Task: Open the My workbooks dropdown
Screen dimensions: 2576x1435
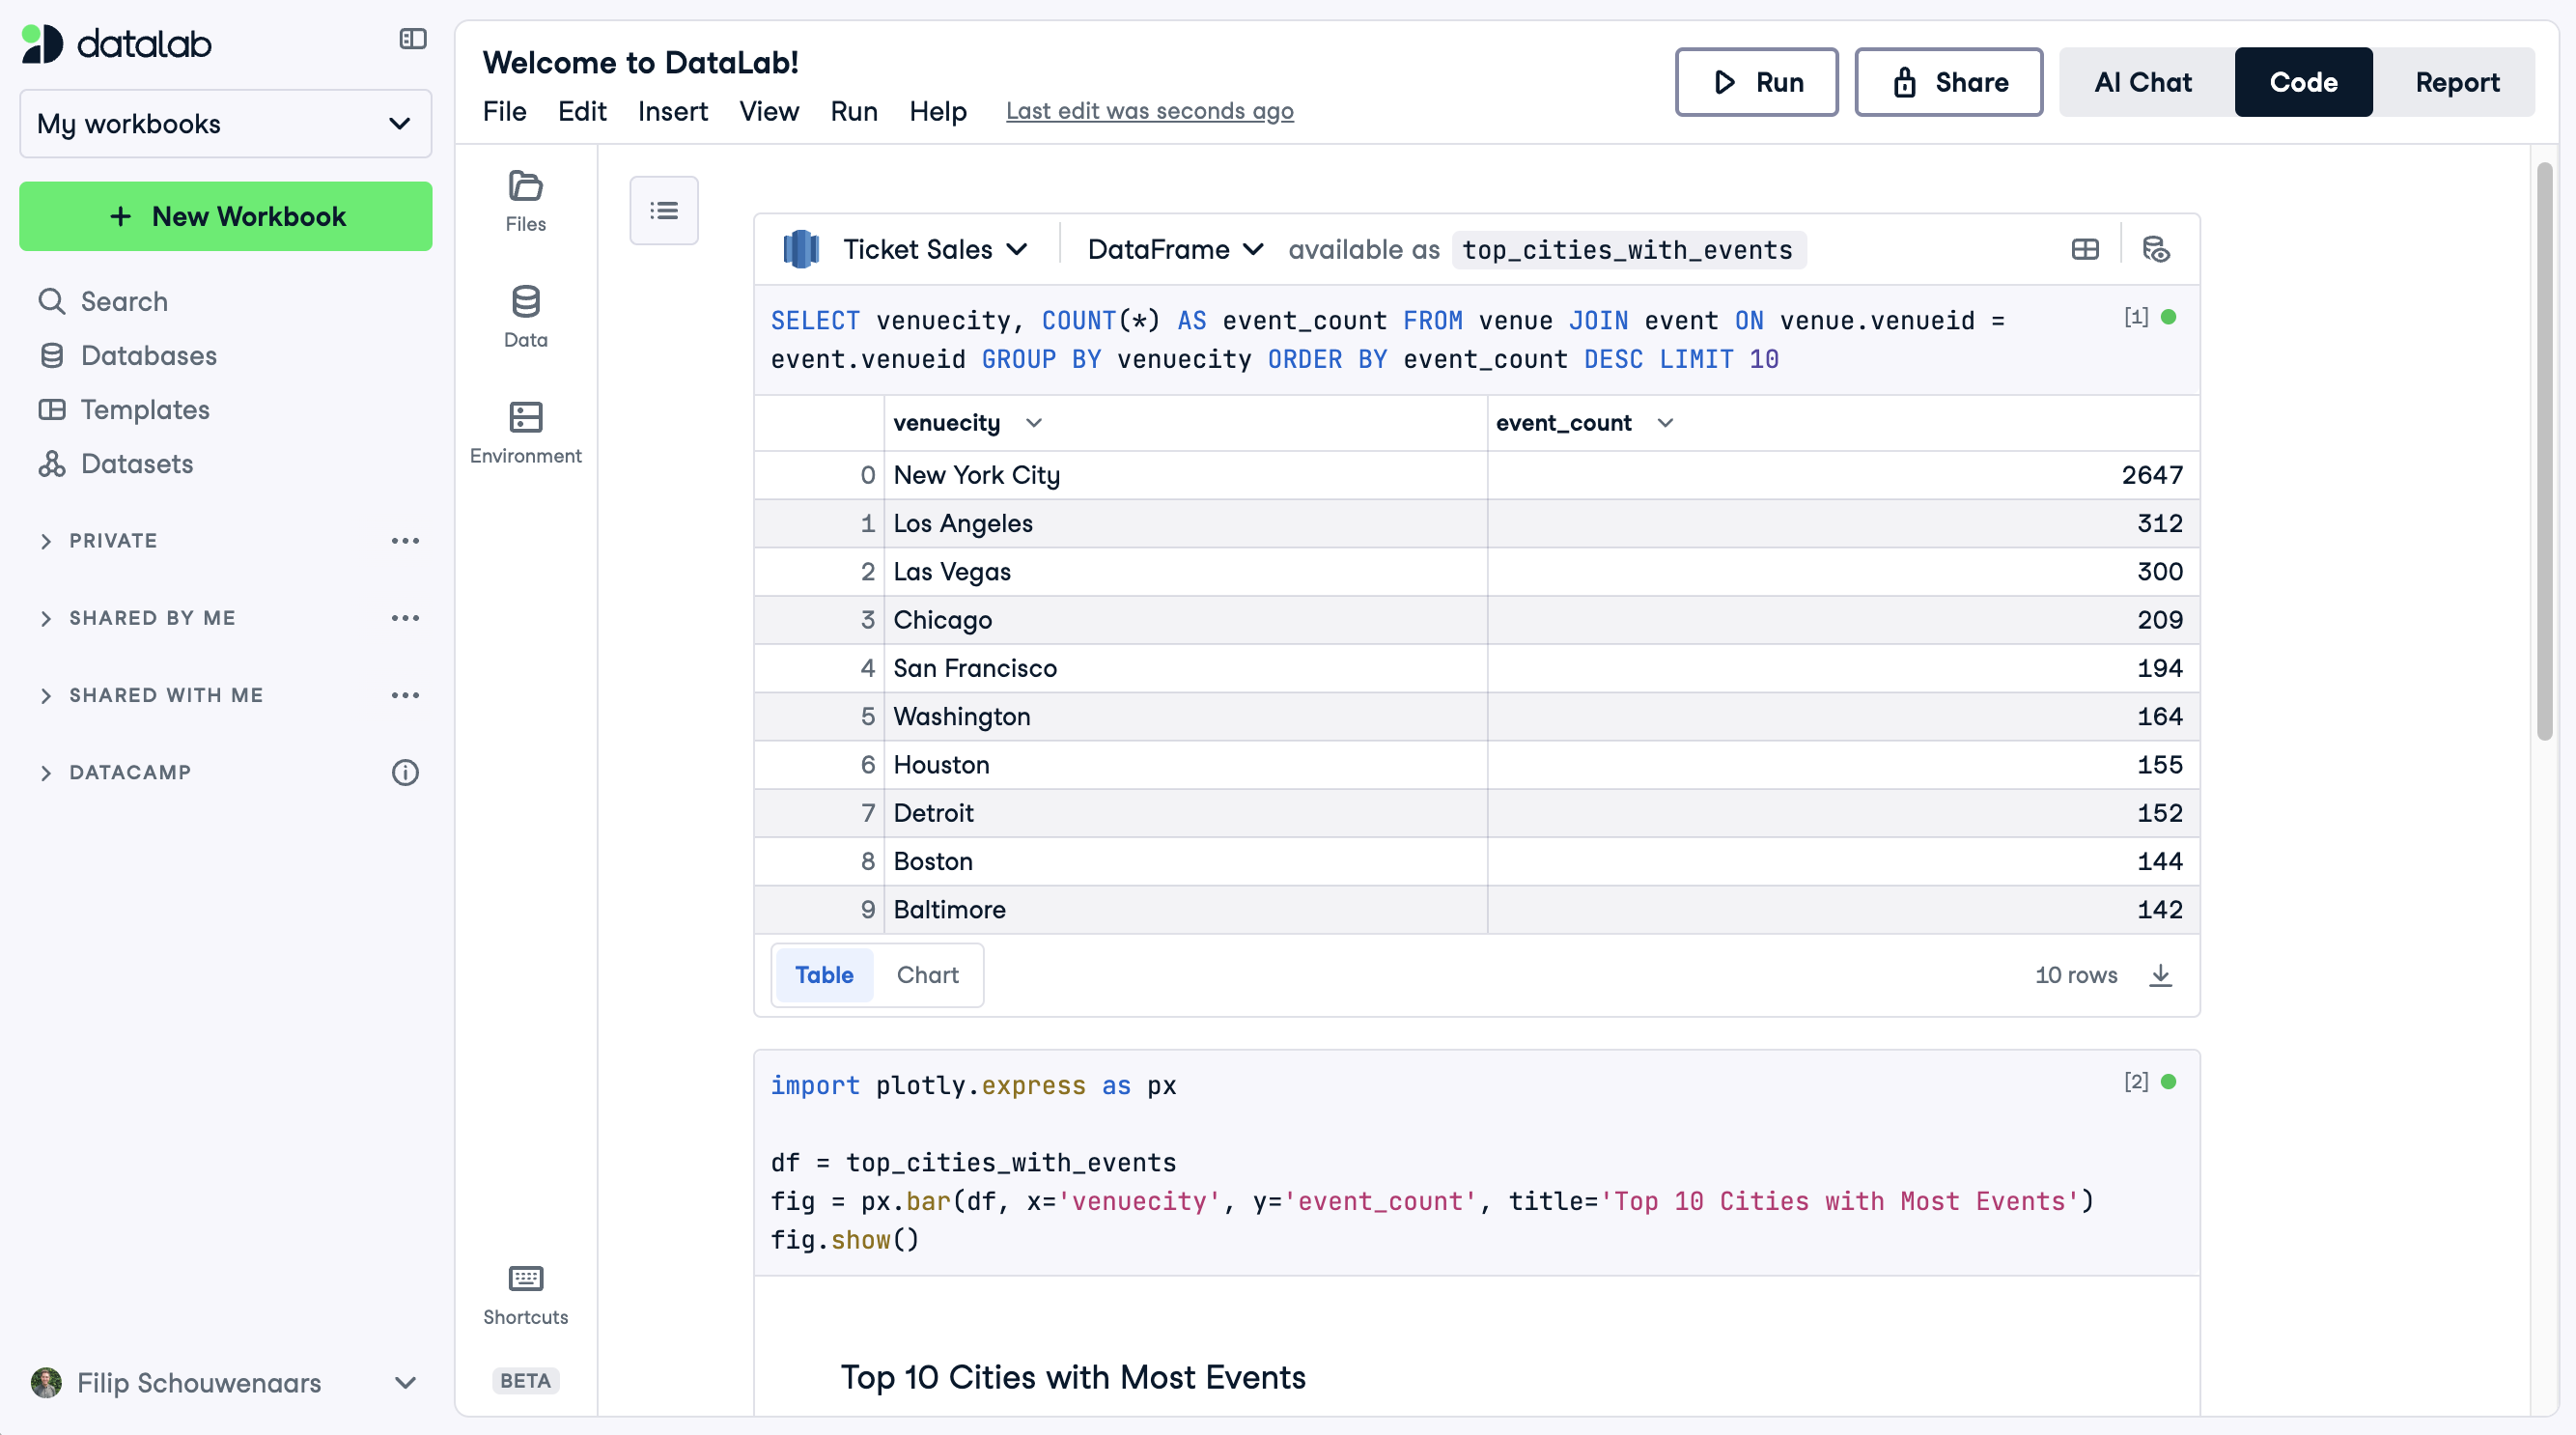Action: pyautogui.click(x=225, y=124)
